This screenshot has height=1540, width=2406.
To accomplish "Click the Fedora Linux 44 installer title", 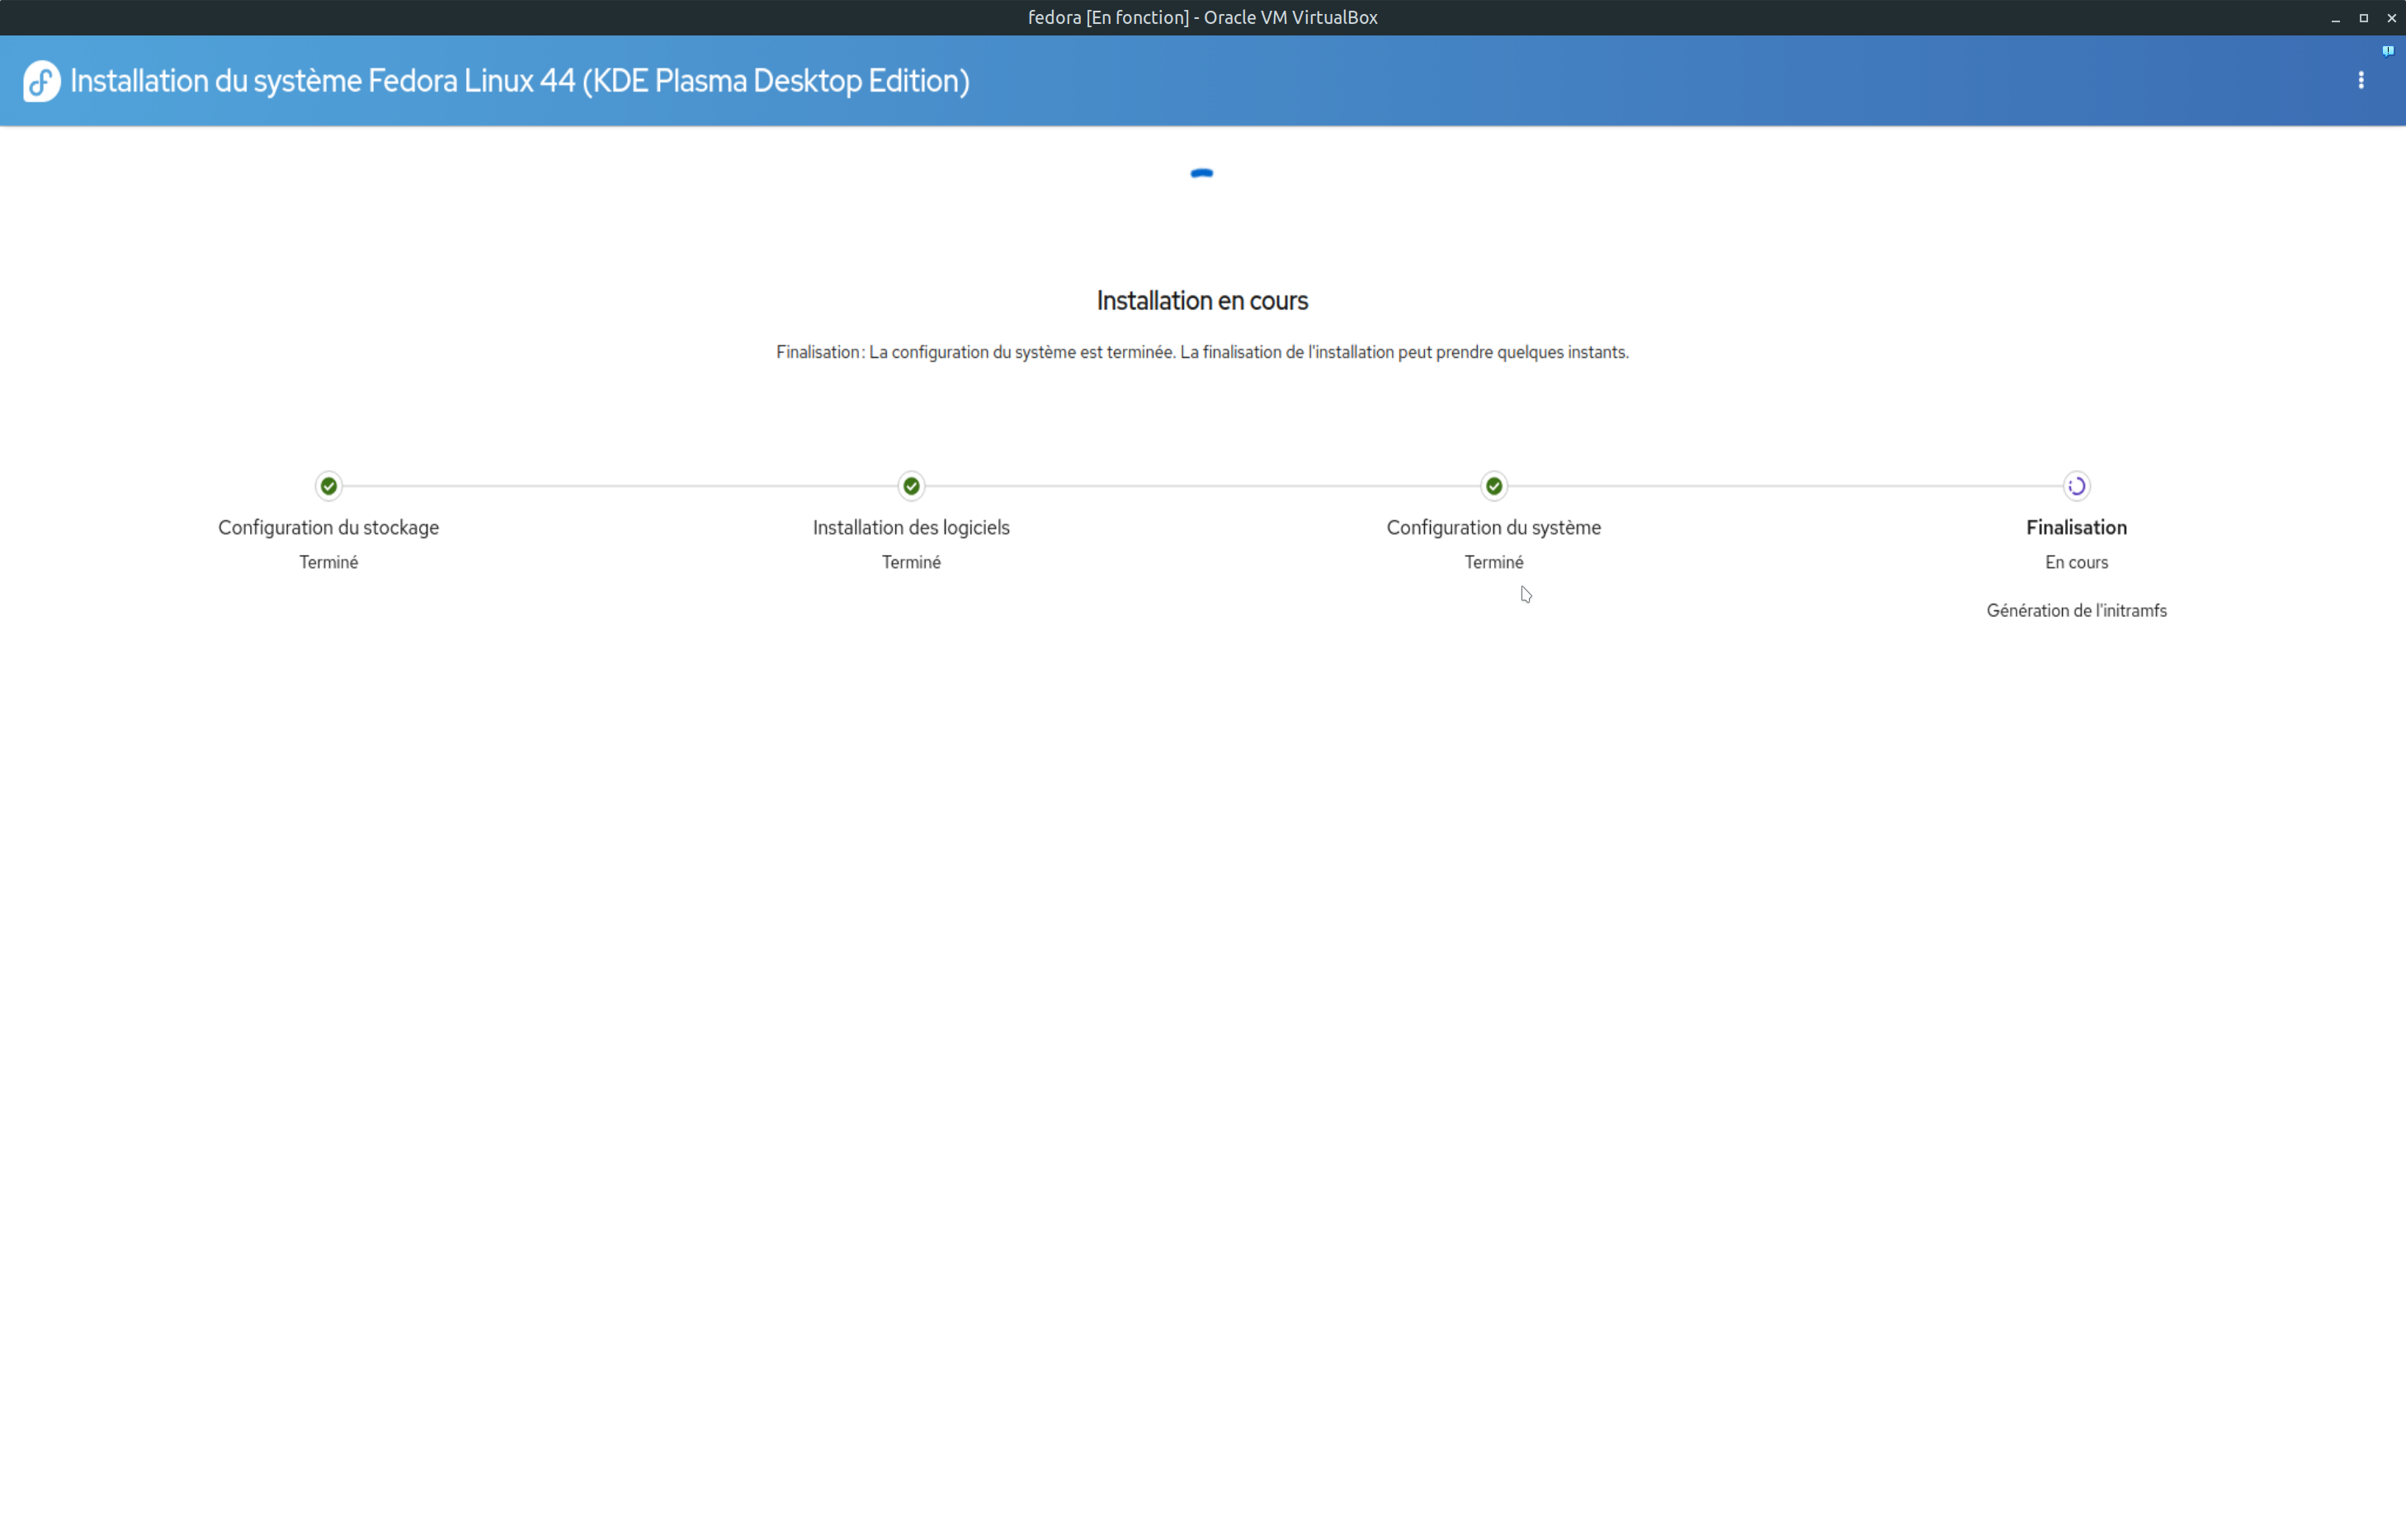I will (520, 81).
